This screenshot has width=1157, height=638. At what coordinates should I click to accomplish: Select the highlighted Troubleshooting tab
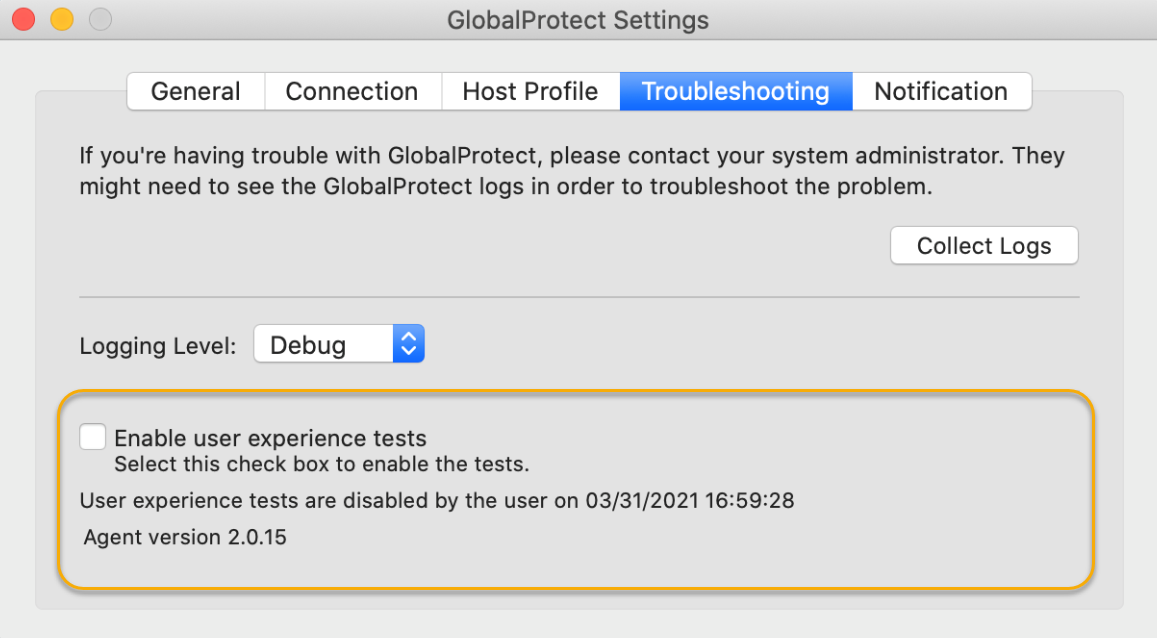tap(736, 91)
